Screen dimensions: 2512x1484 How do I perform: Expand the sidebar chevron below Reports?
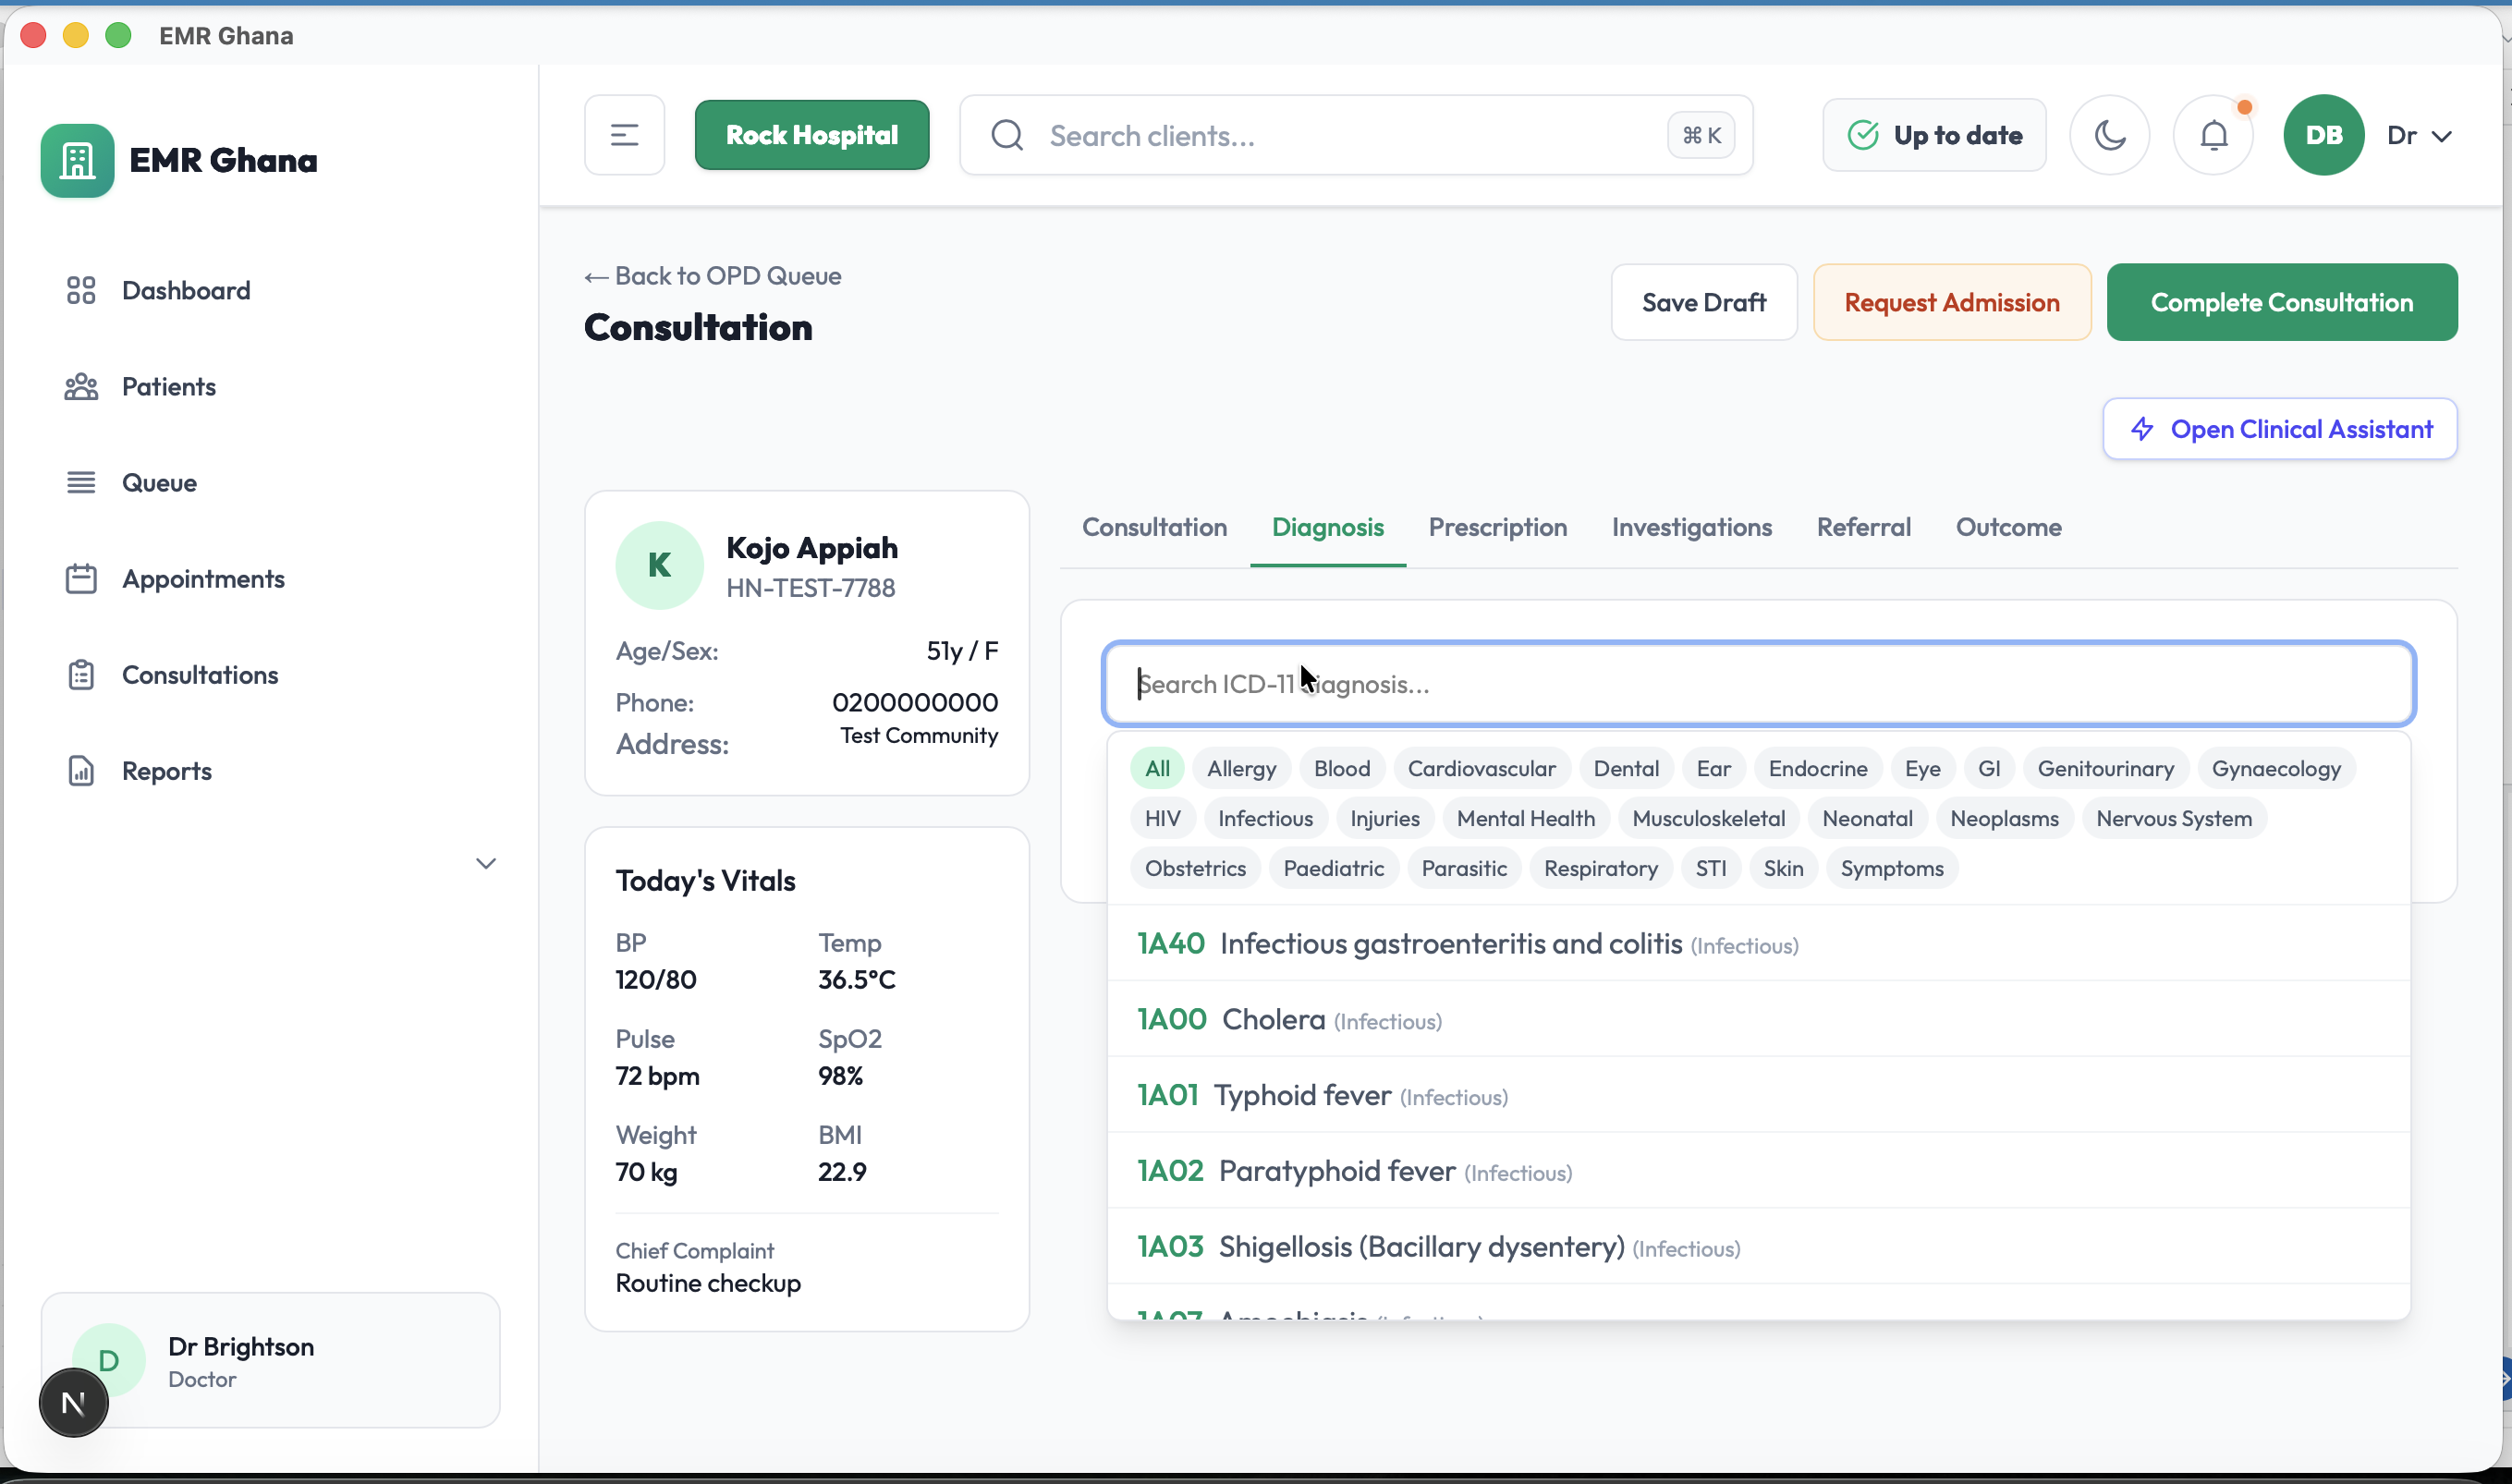pyautogui.click(x=486, y=863)
